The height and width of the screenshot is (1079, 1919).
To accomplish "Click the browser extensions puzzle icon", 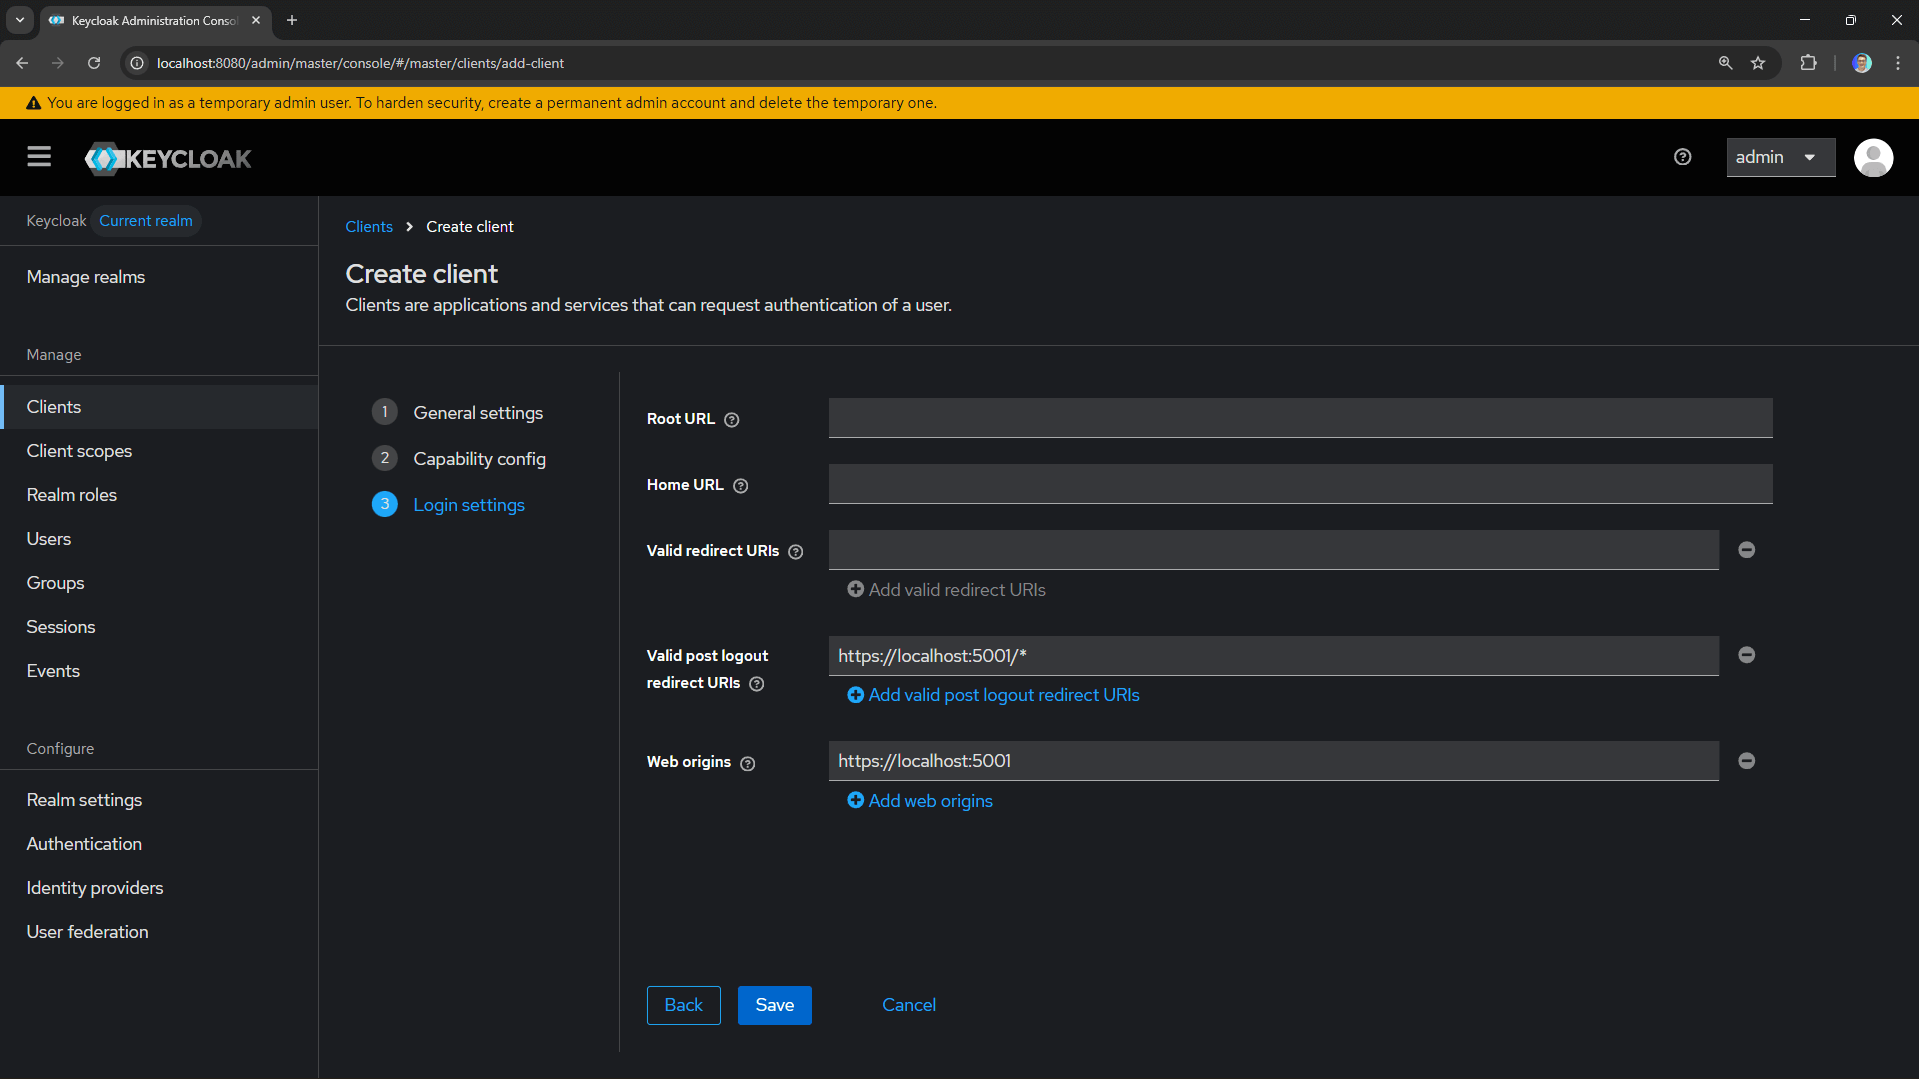I will point(1809,62).
